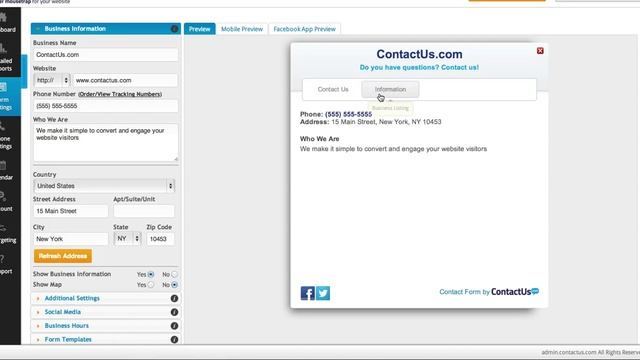Set Show Map to No
The width and height of the screenshot is (640, 360).
click(x=174, y=284)
